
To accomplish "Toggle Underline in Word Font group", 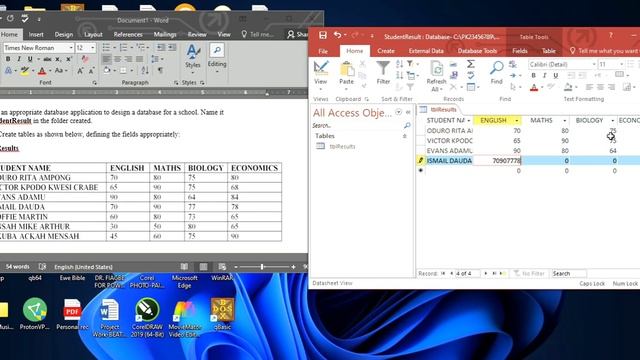I will (x=29, y=59).
